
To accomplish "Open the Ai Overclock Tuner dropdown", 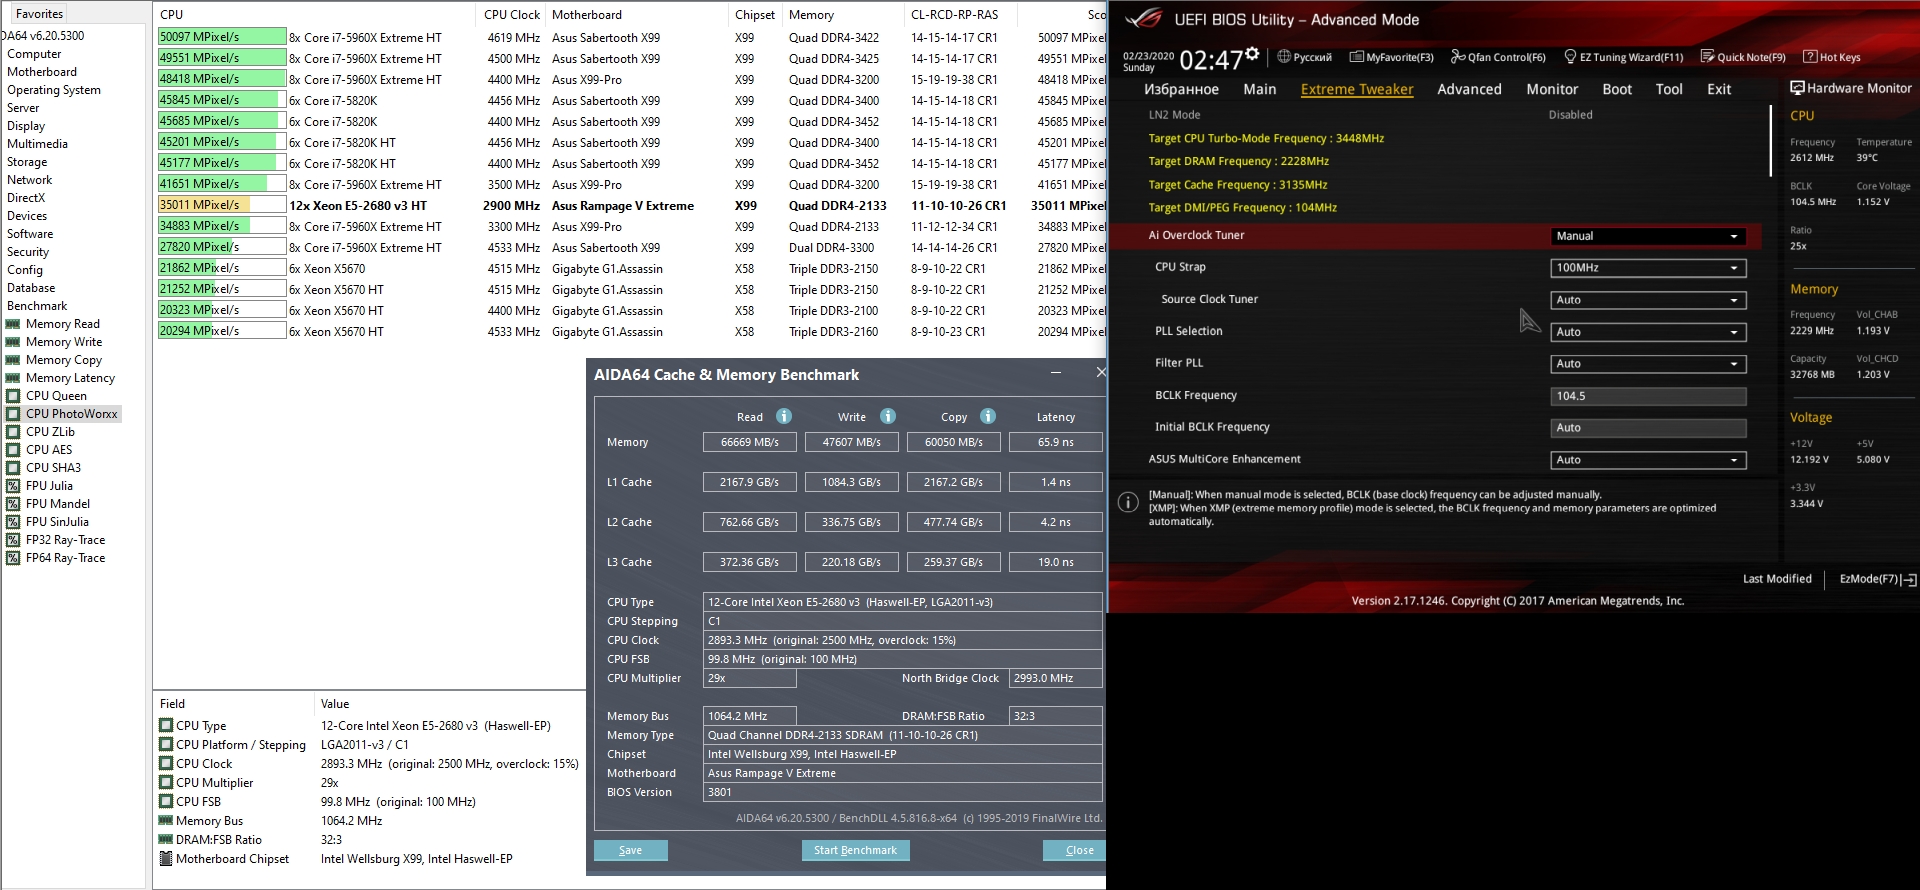I will coord(1648,236).
